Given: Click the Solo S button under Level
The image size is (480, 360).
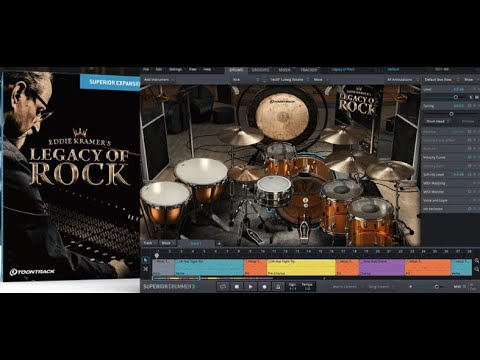Looking at the screenshot, I should [x=471, y=97].
